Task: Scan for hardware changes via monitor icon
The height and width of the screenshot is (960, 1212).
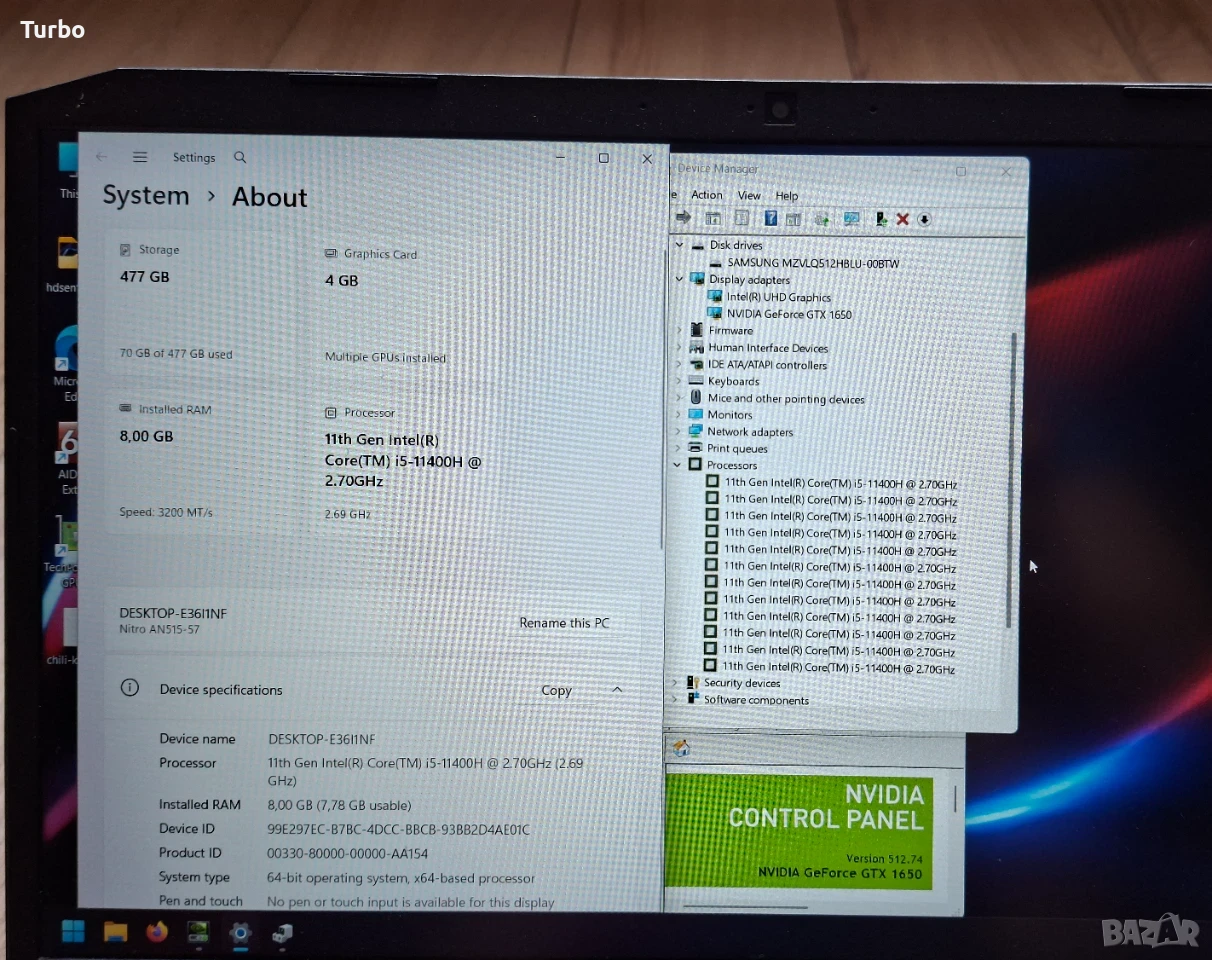Action: [852, 218]
